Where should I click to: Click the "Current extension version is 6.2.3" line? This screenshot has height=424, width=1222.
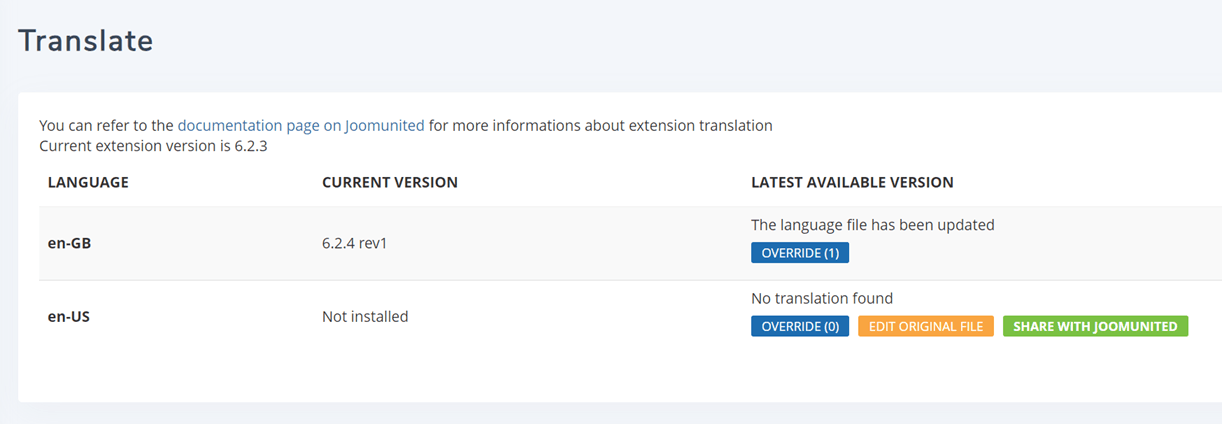coord(153,146)
